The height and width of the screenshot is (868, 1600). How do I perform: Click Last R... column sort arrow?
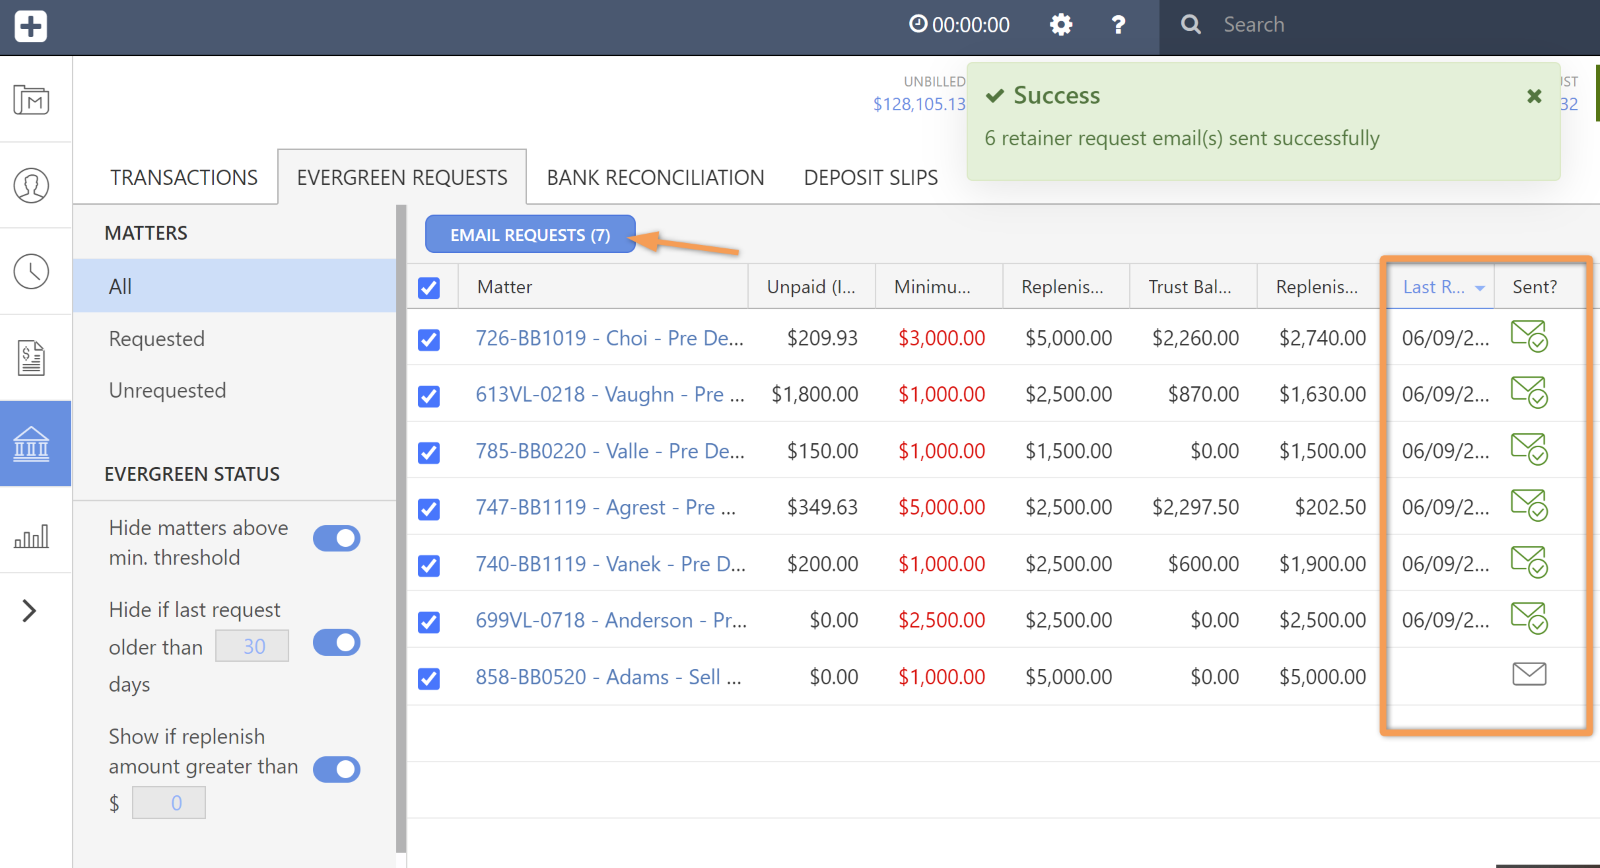pyautogui.click(x=1479, y=288)
